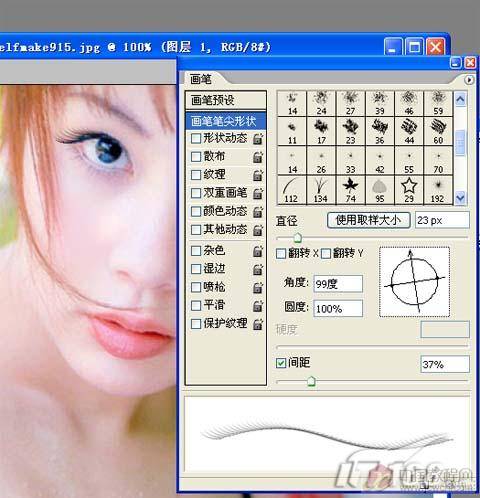Image resolution: width=480 pixels, height=498 pixels.
Task: Select scattered brush tip sized 36
Action: pyautogui.click(x=380, y=131)
